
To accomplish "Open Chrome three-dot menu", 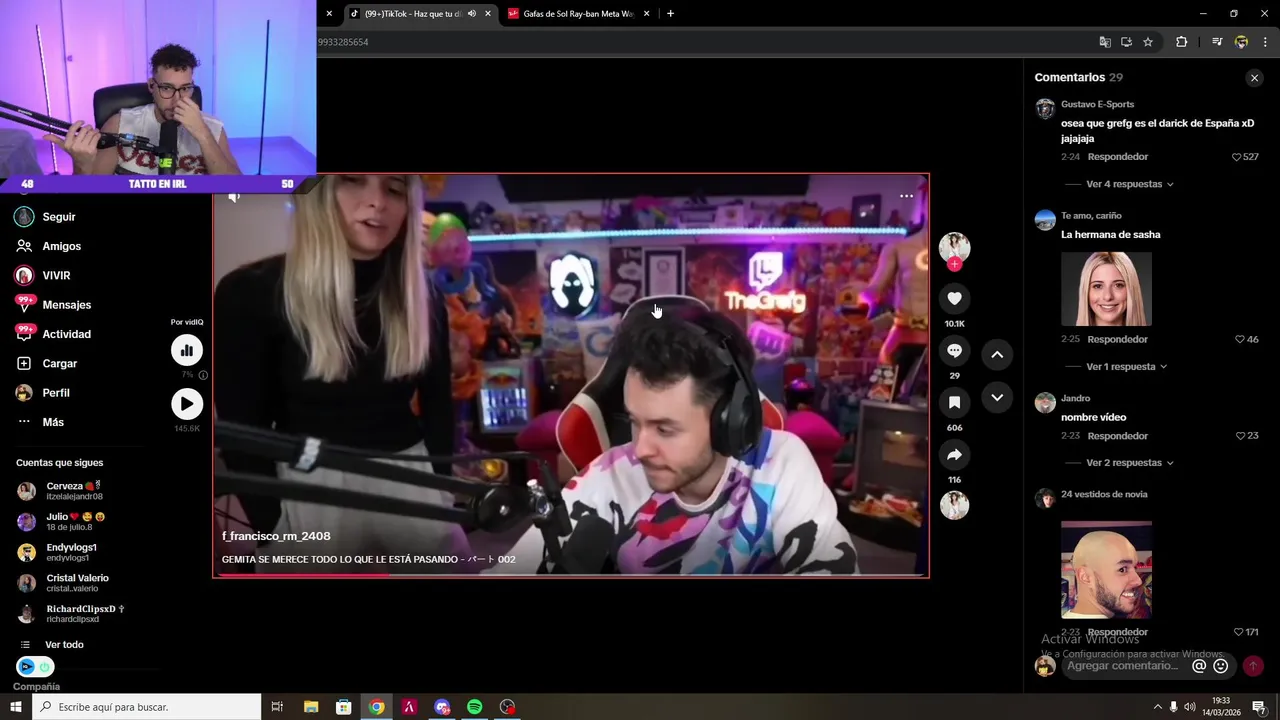I will click(x=1265, y=42).
